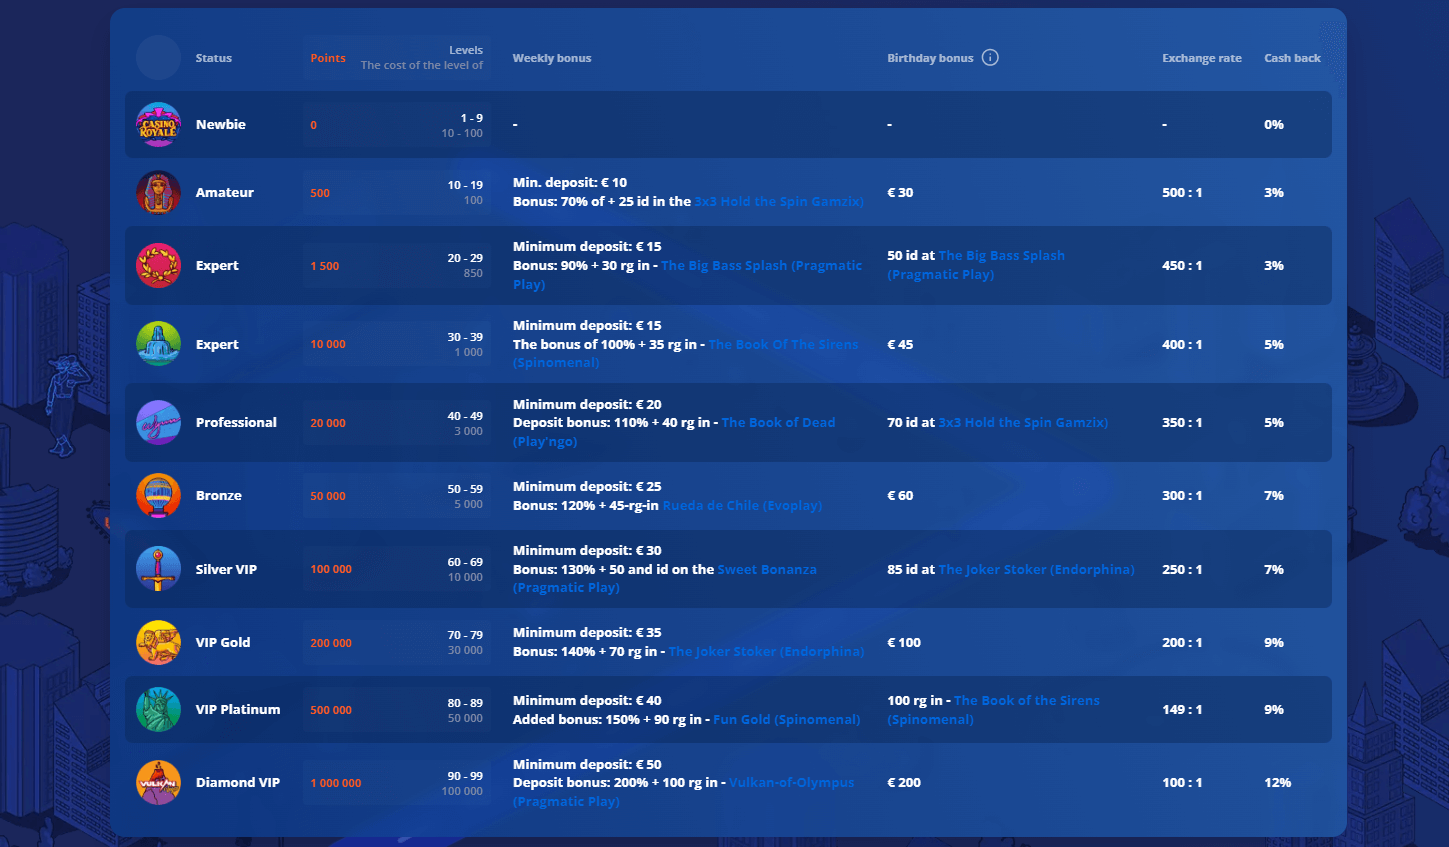Click the 20 000 points value

[328, 423]
